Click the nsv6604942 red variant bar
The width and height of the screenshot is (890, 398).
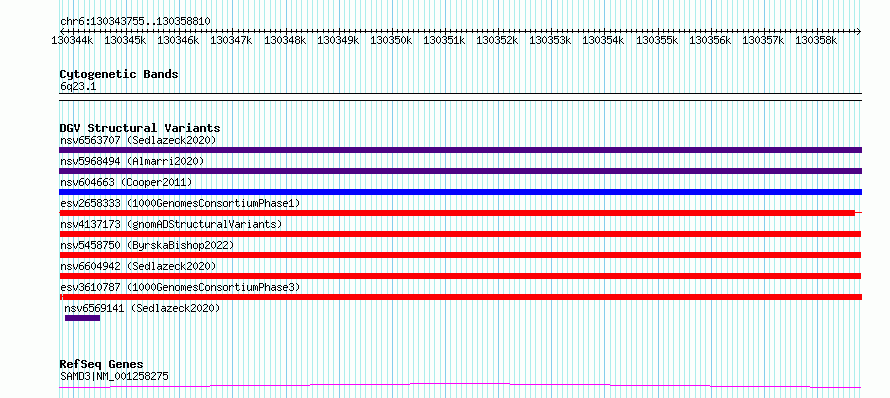click(460, 276)
